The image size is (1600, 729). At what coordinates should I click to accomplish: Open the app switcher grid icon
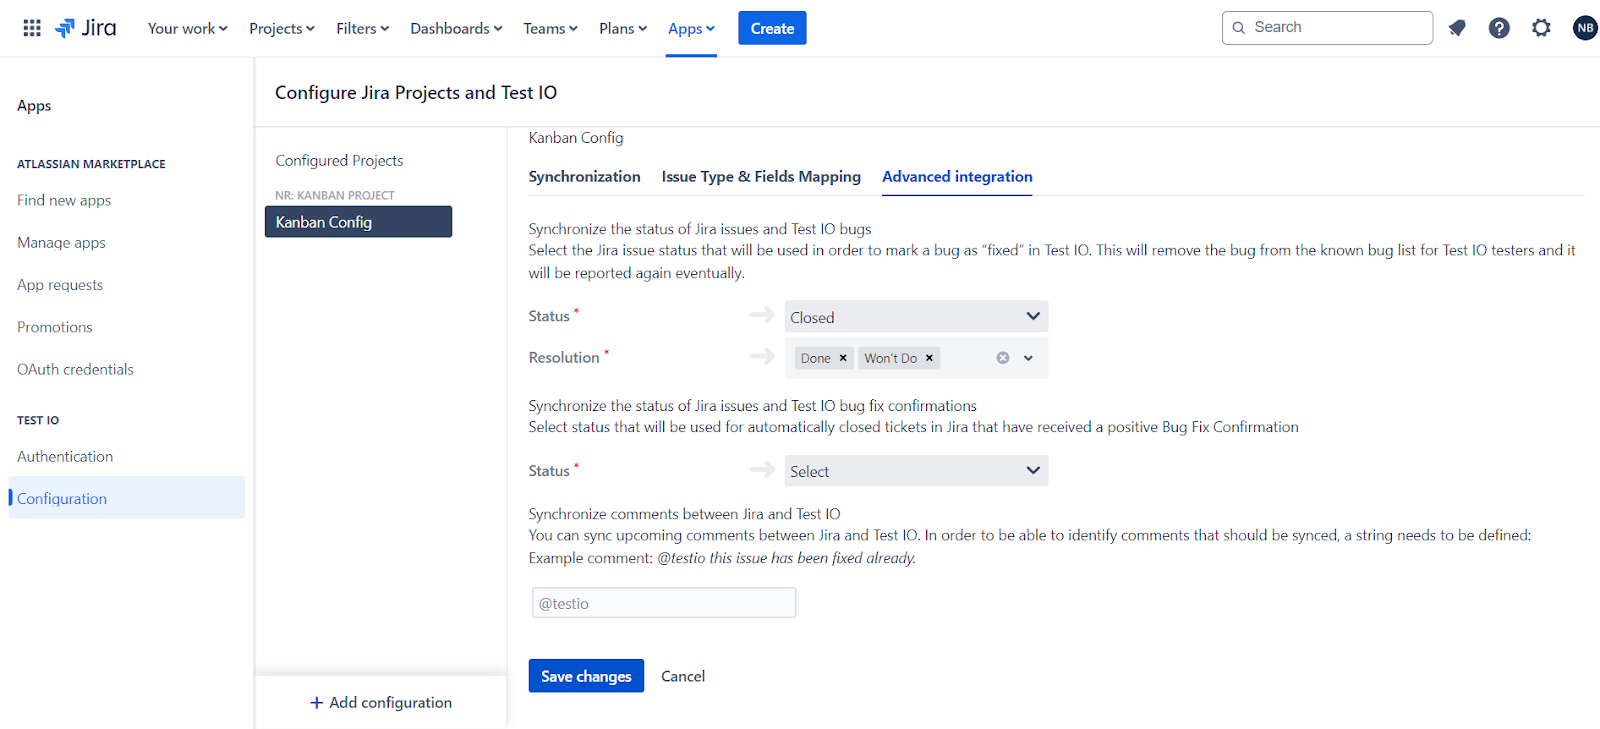[x=32, y=28]
